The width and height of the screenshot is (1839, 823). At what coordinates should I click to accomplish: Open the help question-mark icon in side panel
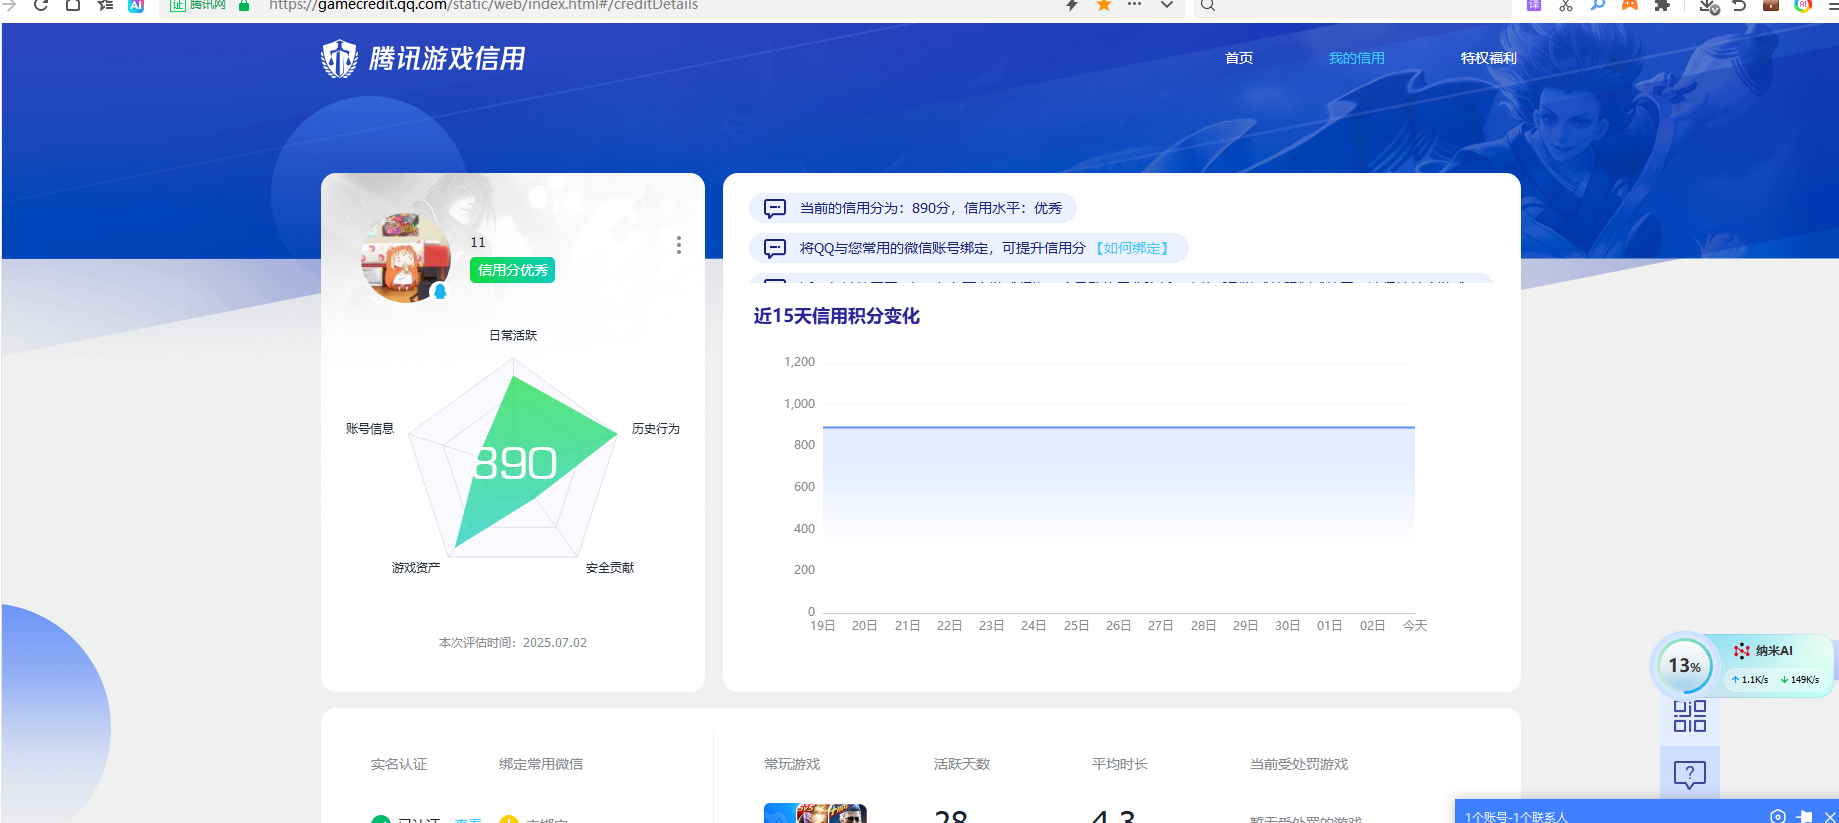(x=1690, y=774)
